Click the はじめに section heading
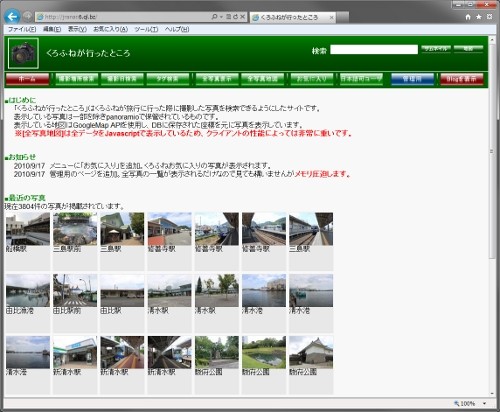This screenshot has width=500, height=412. 22,100
